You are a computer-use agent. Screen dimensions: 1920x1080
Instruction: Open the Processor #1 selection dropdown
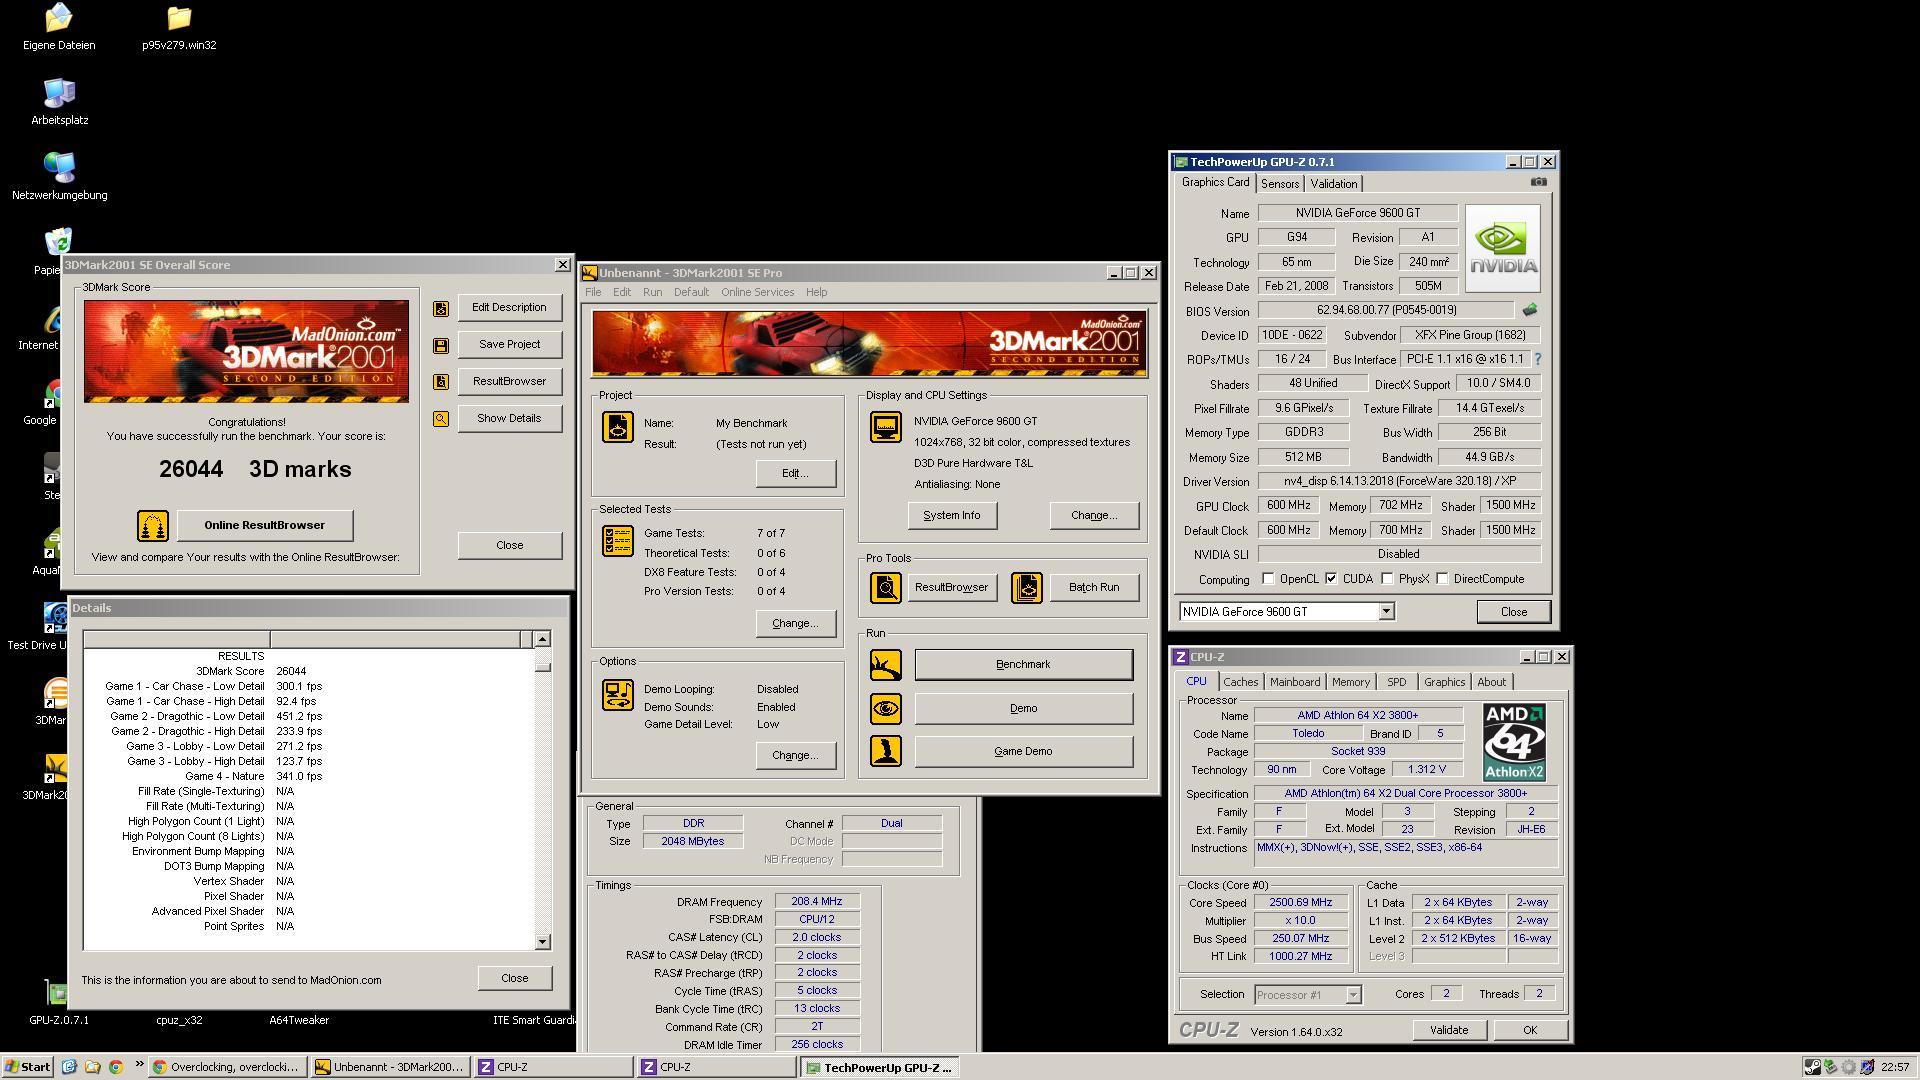tap(1353, 995)
